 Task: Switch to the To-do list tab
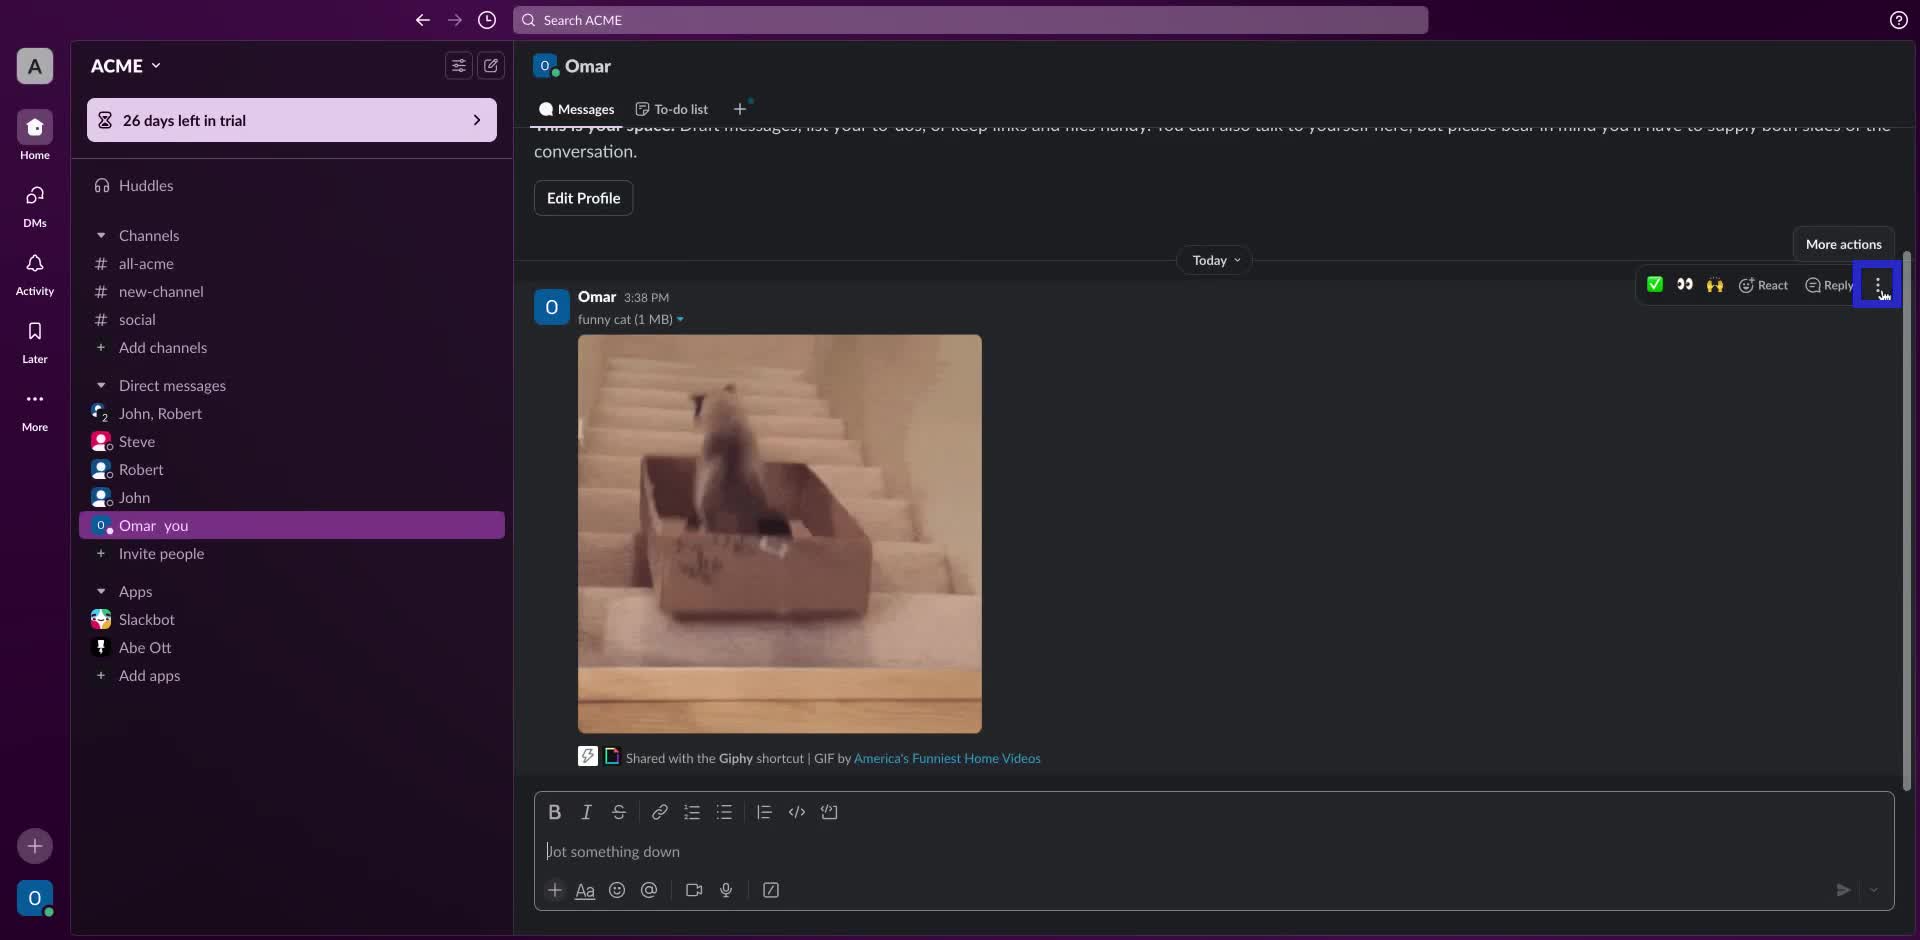(x=670, y=109)
